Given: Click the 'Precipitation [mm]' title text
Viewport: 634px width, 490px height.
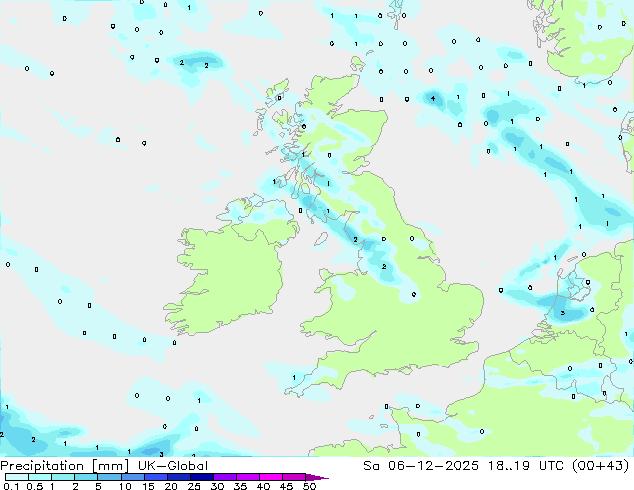Looking at the screenshot, I should [x=65, y=466].
